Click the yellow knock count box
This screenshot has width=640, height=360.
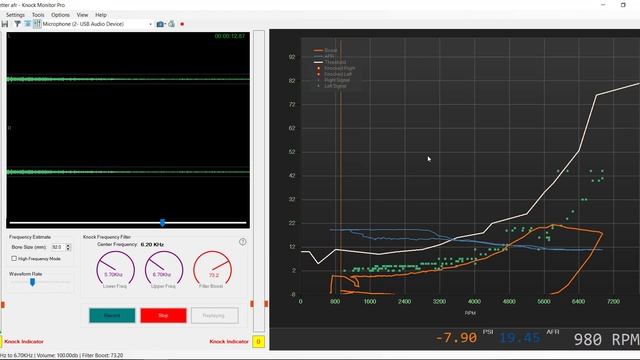tap(258, 342)
